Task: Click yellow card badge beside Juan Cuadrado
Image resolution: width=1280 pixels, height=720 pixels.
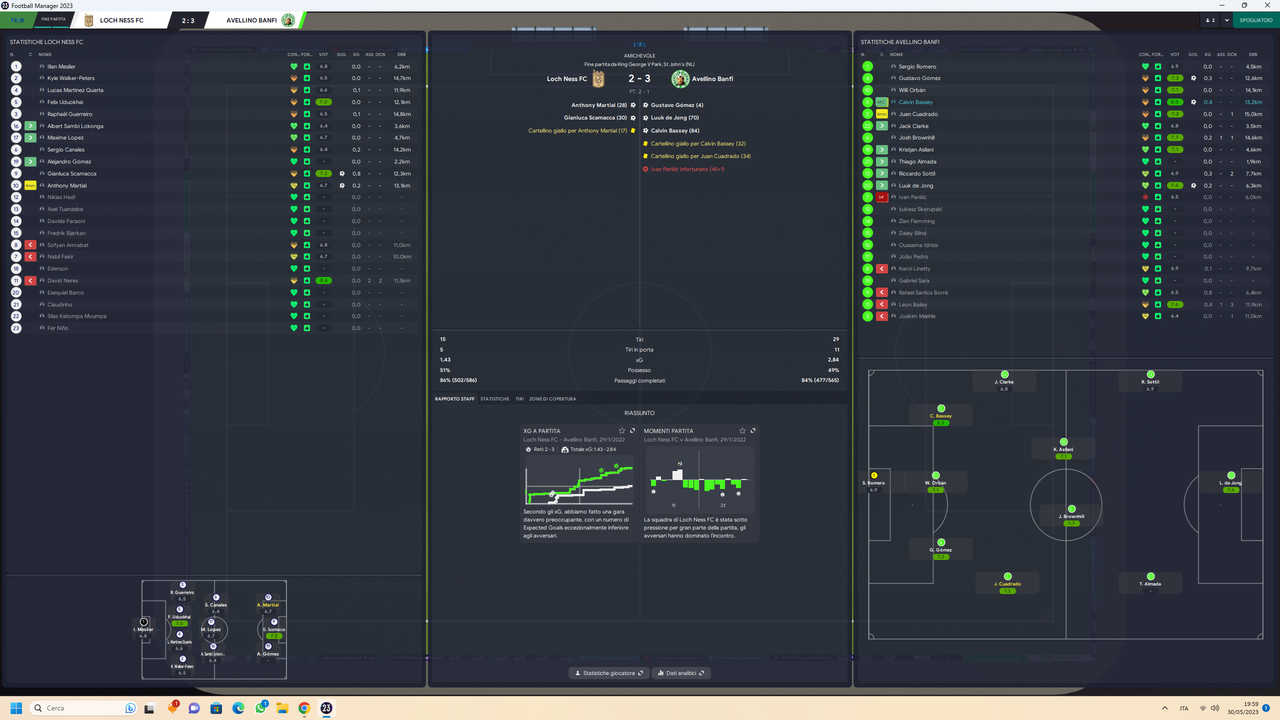Action: 882,114
